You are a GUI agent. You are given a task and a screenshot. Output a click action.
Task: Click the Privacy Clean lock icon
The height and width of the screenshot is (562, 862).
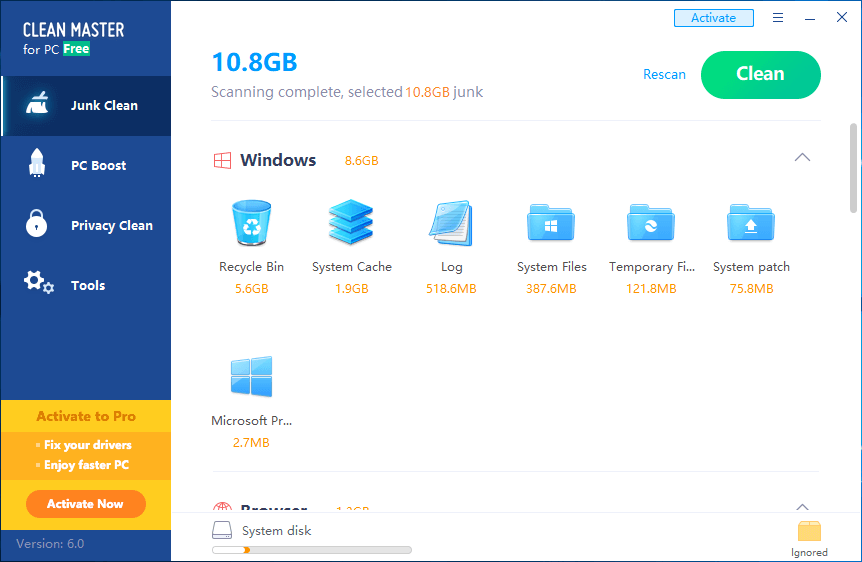click(36, 223)
